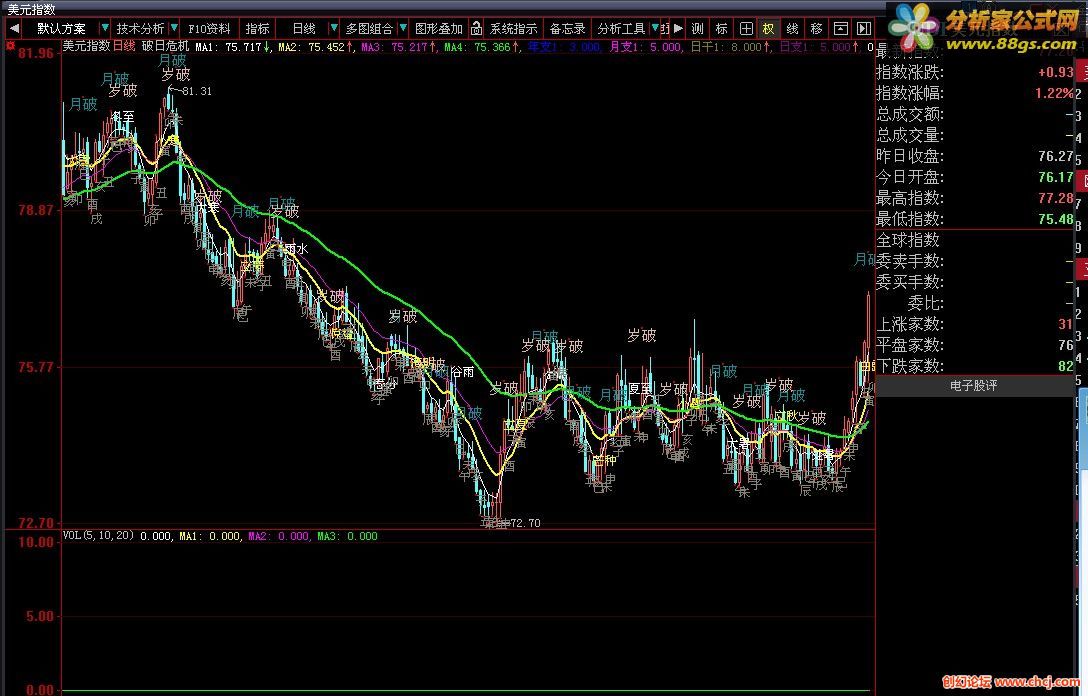Click the 委比 row label
This screenshot has height=696, width=1088.
coord(926,303)
